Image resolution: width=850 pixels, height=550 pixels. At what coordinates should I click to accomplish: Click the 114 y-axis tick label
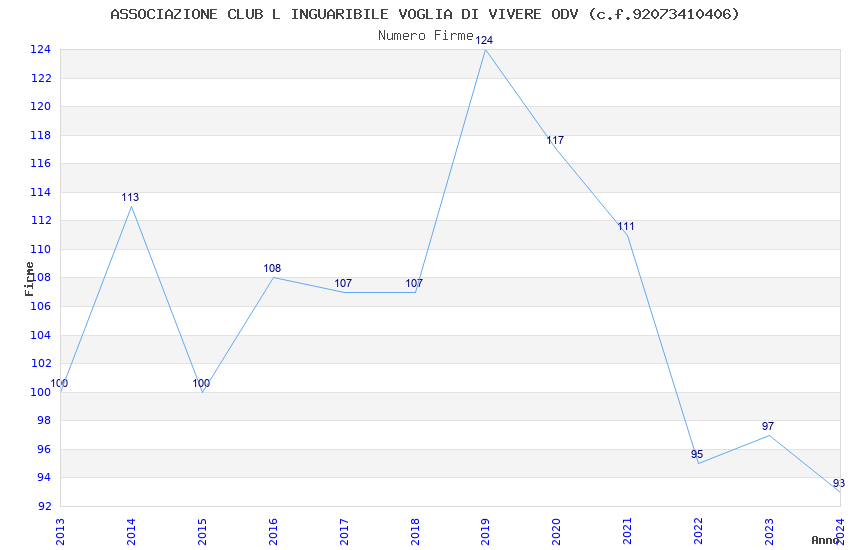tap(41, 192)
